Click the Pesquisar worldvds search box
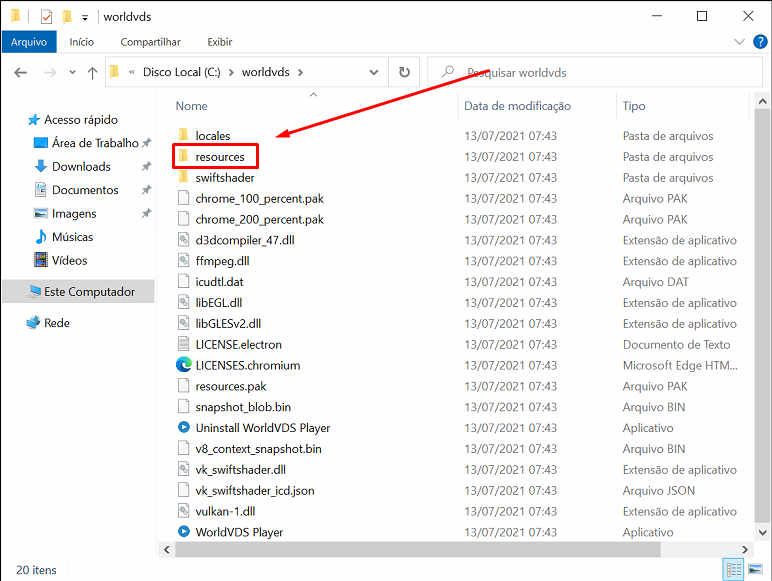The width and height of the screenshot is (772, 581). (x=595, y=72)
